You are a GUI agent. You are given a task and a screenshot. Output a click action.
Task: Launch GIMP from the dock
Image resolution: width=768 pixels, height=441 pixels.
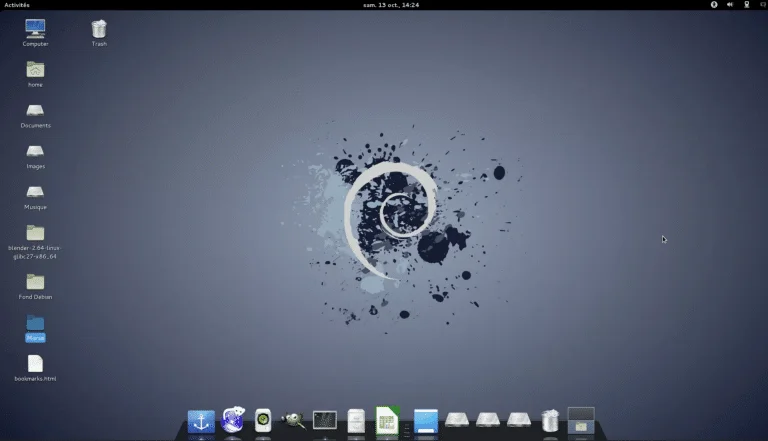point(293,421)
